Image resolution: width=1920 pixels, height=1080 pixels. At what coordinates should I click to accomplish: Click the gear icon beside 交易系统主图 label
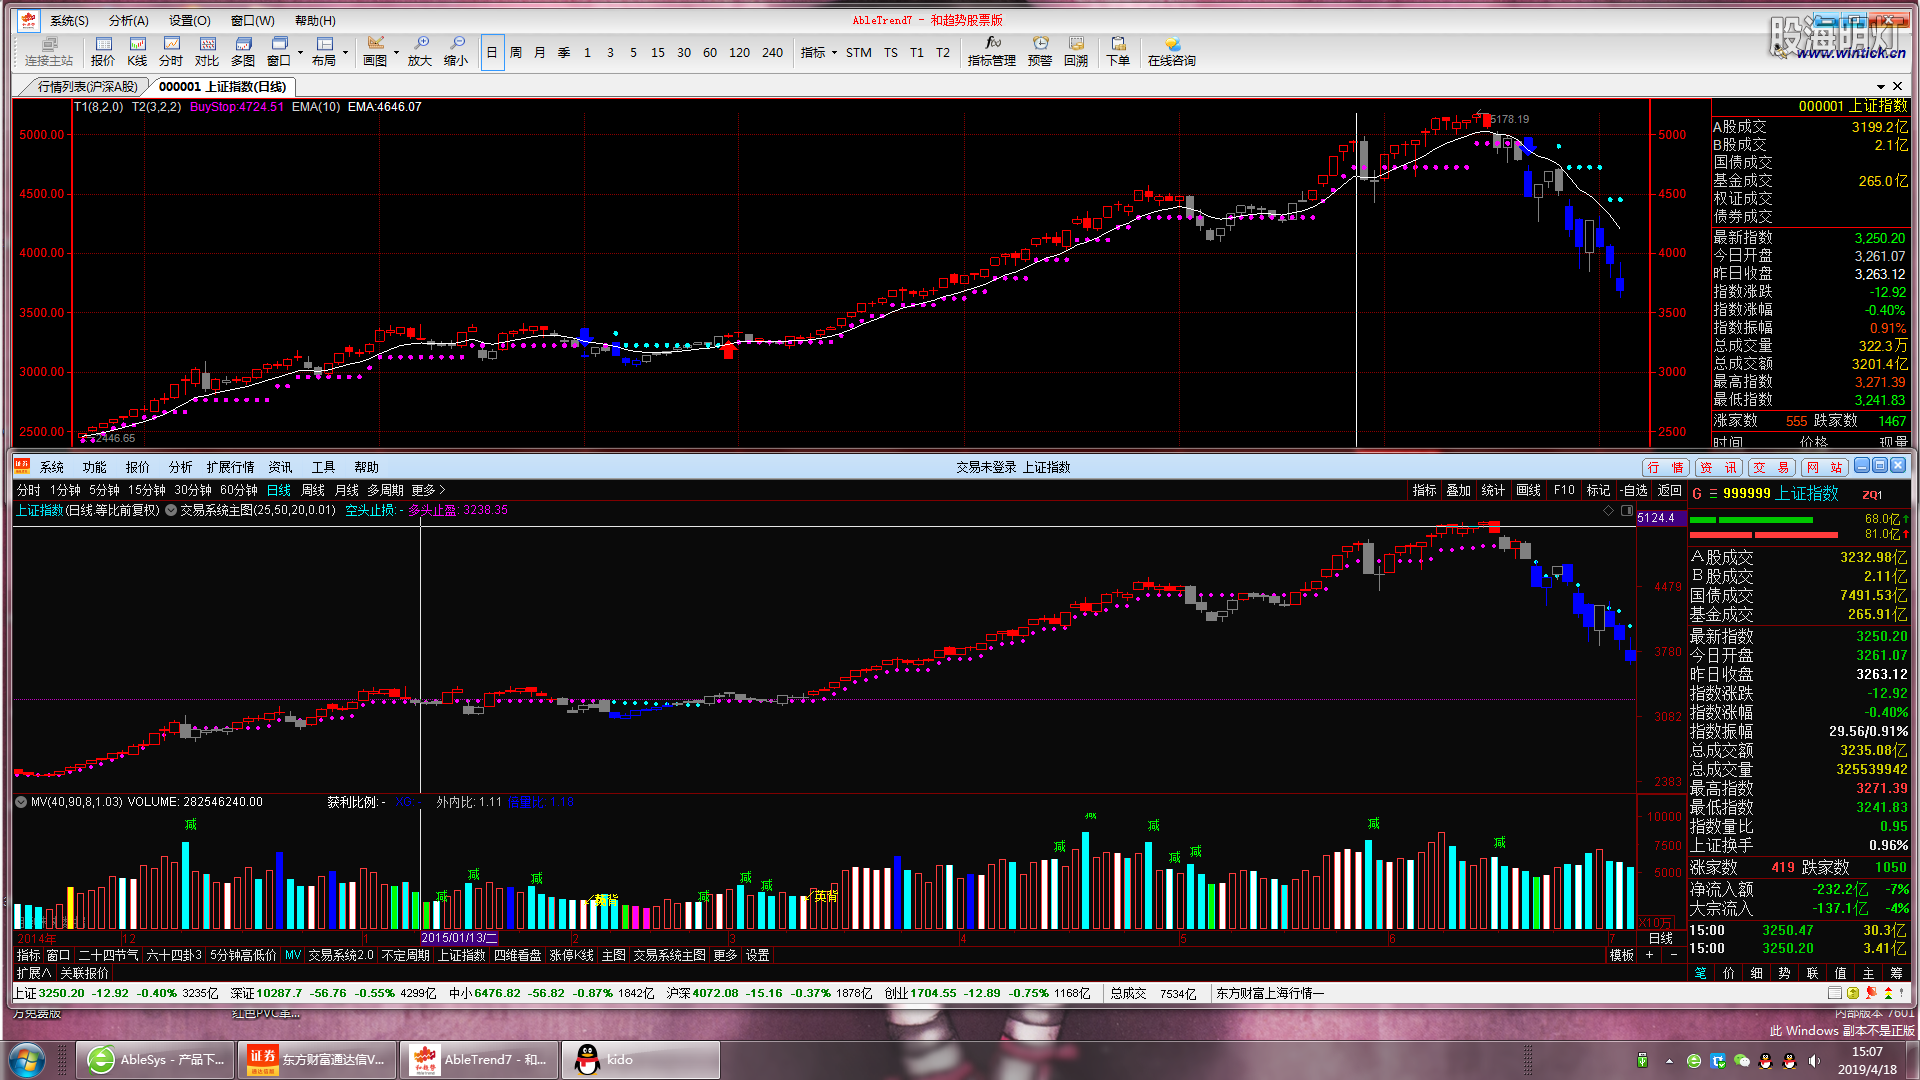click(x=171, y=510)
